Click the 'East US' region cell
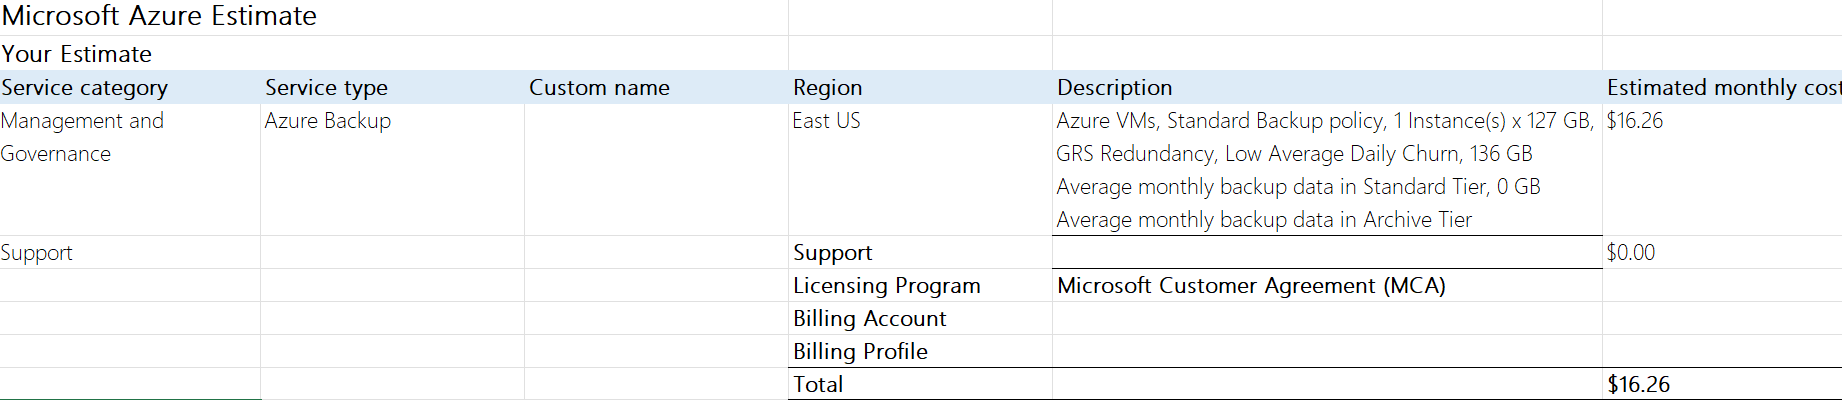This screenshot has height=400, width=1842. click(x=920, y=170)
